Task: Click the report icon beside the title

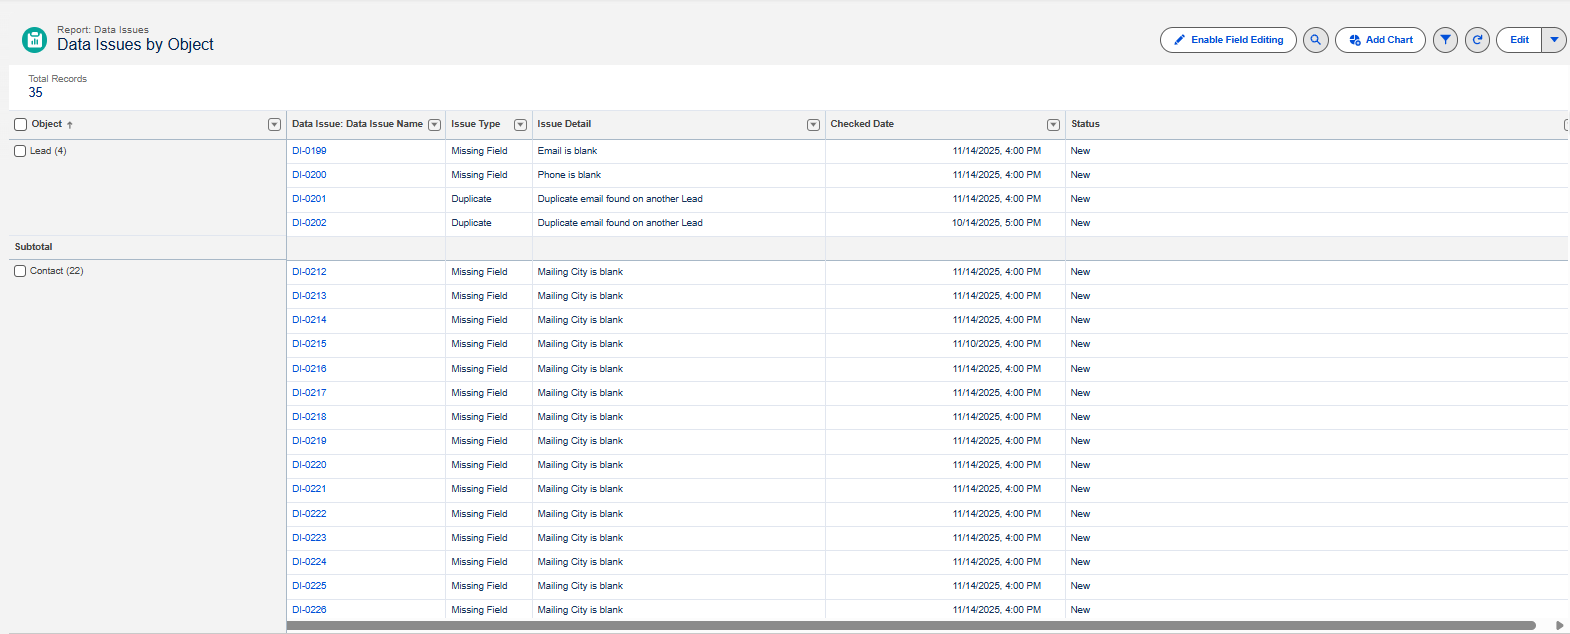Action: pyautogui.click(x=34, y=40)
